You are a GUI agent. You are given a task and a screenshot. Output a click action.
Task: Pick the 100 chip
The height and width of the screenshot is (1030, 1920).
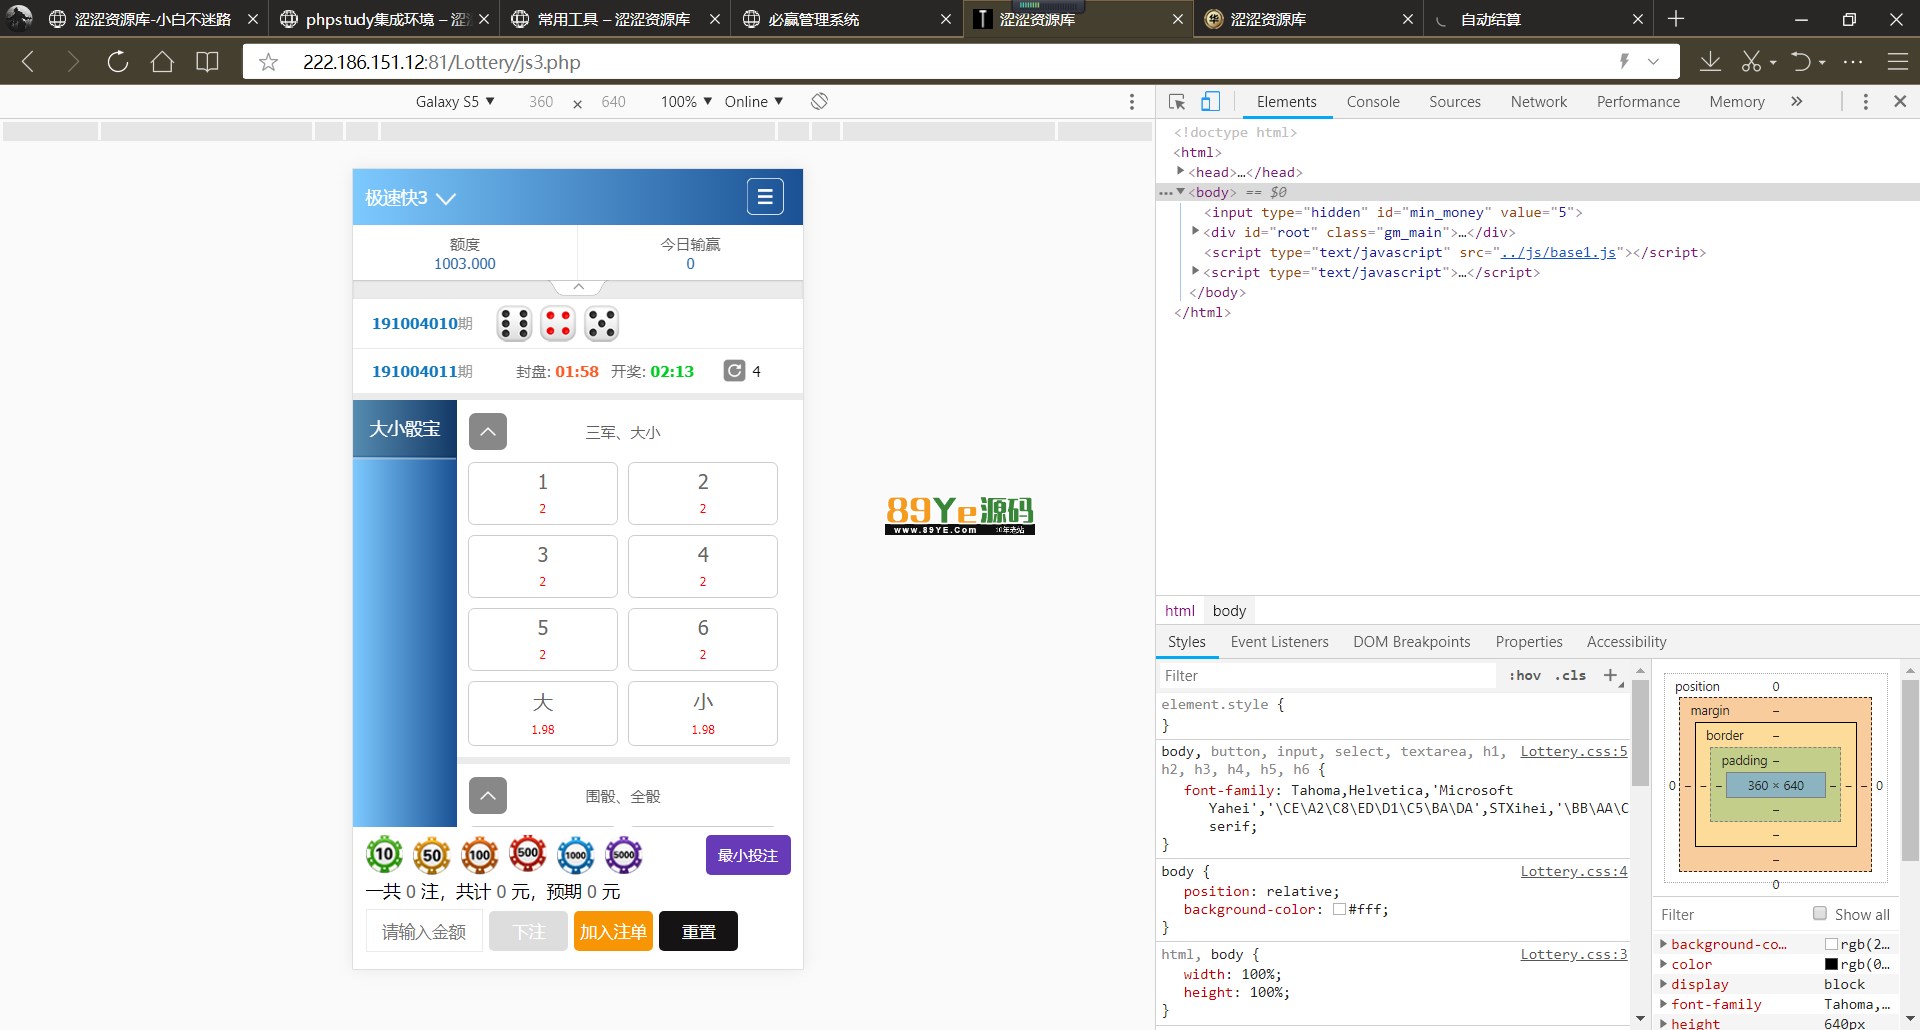coord(480,855)
